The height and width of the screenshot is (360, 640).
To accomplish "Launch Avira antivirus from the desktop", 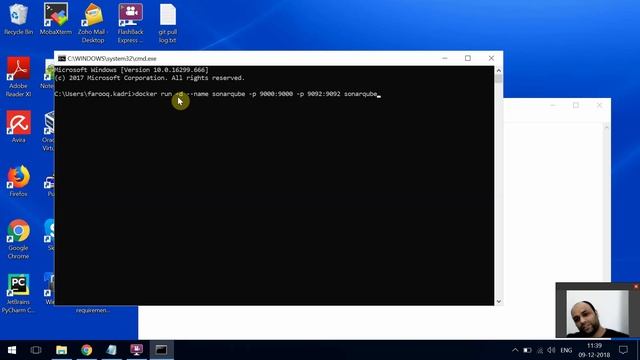I will point(18,127).
